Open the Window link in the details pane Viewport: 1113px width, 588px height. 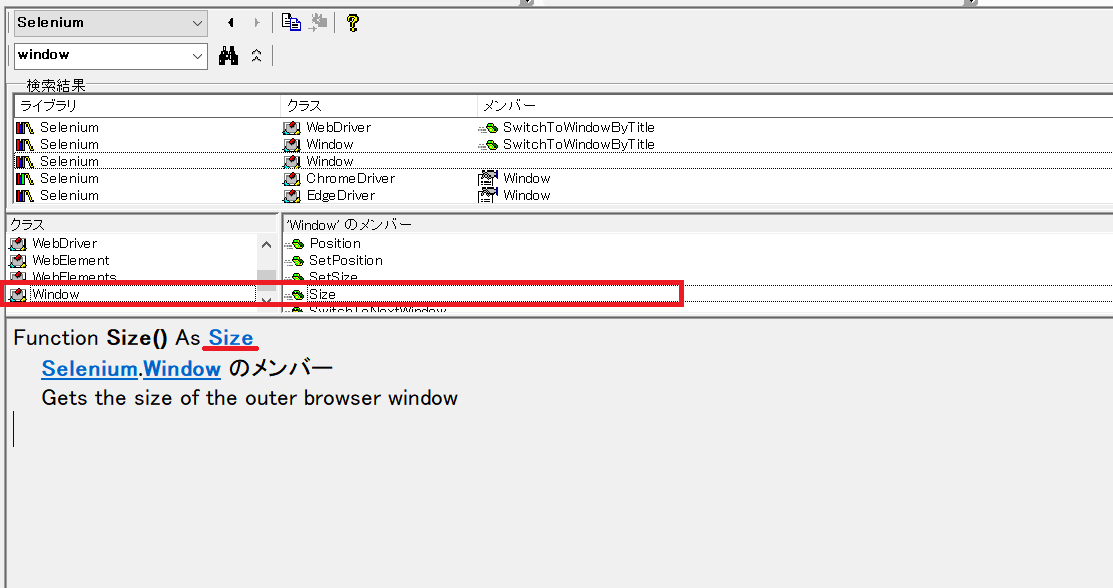[x=182, y=369]
